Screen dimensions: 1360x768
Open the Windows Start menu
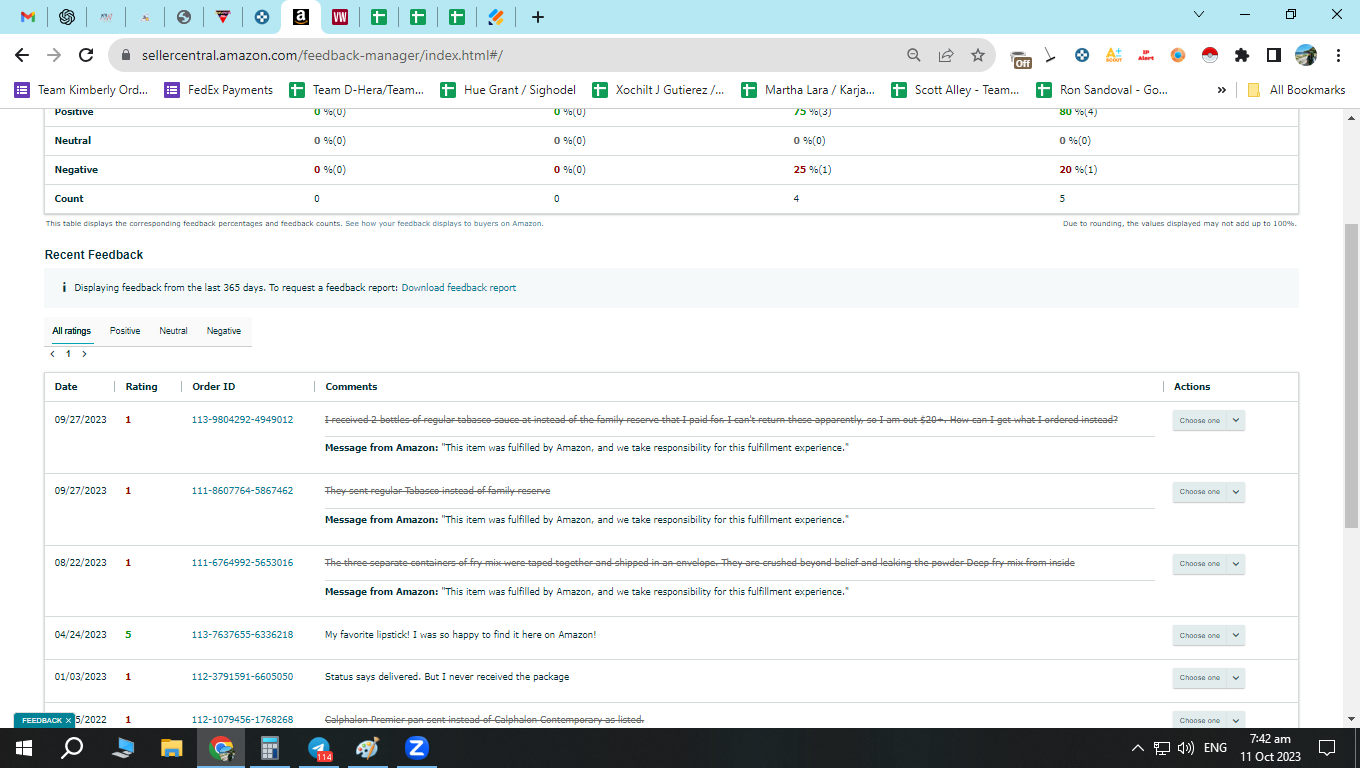23,748
